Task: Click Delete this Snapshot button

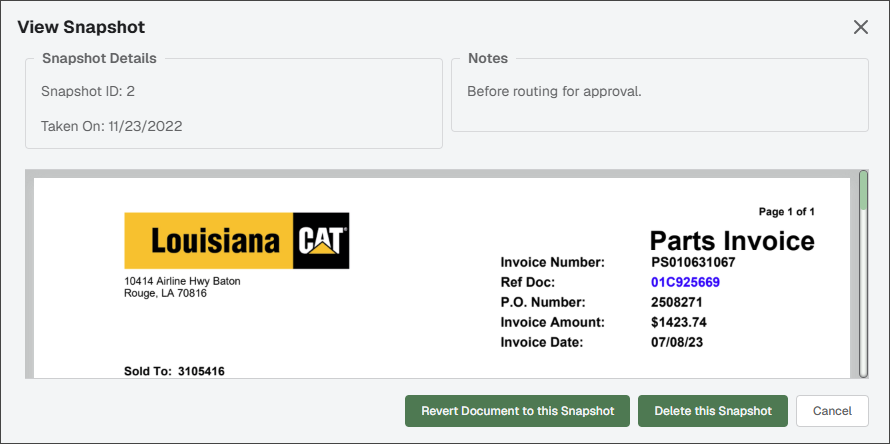Action: (713, 411)
